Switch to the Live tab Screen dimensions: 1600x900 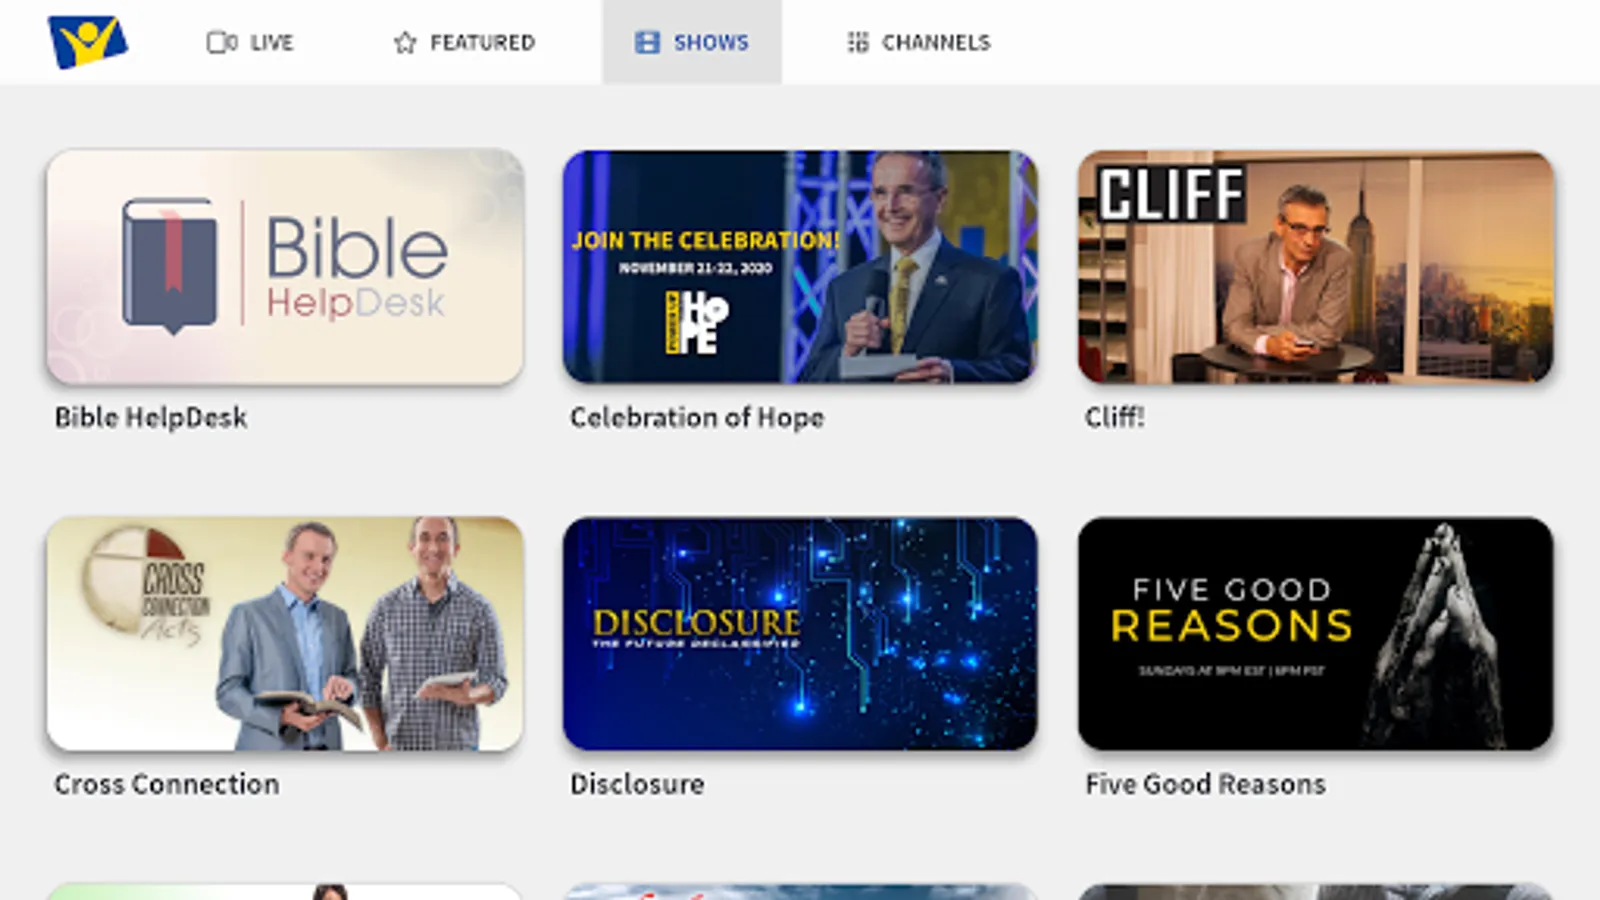coord(250,42)
